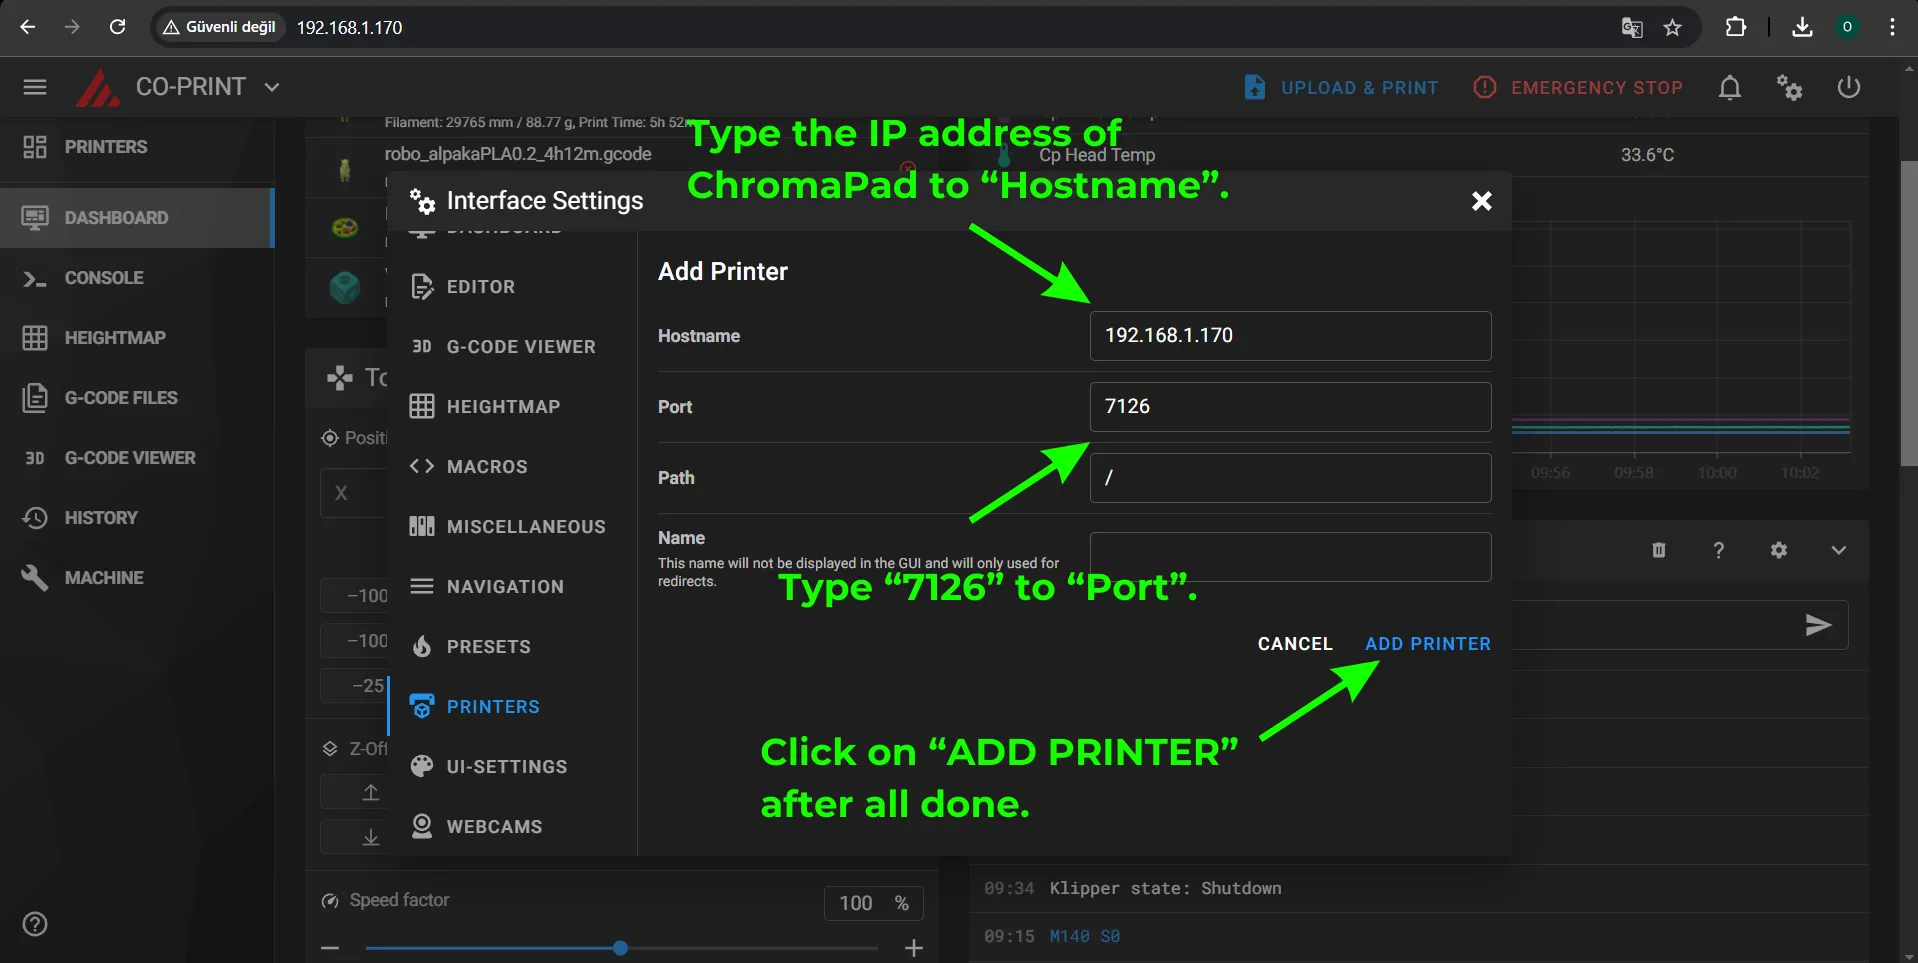Select UI-Settings tab in Interface Settings
1918x963 pixels.
coord(512,767)
